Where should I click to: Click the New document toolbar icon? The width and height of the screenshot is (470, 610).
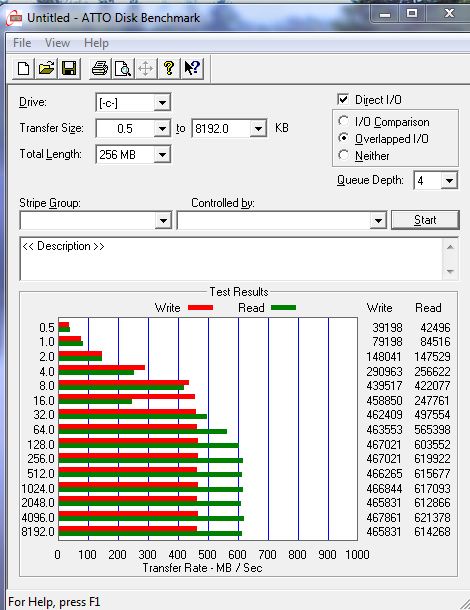pyautogui.click(x=23, y=69)
